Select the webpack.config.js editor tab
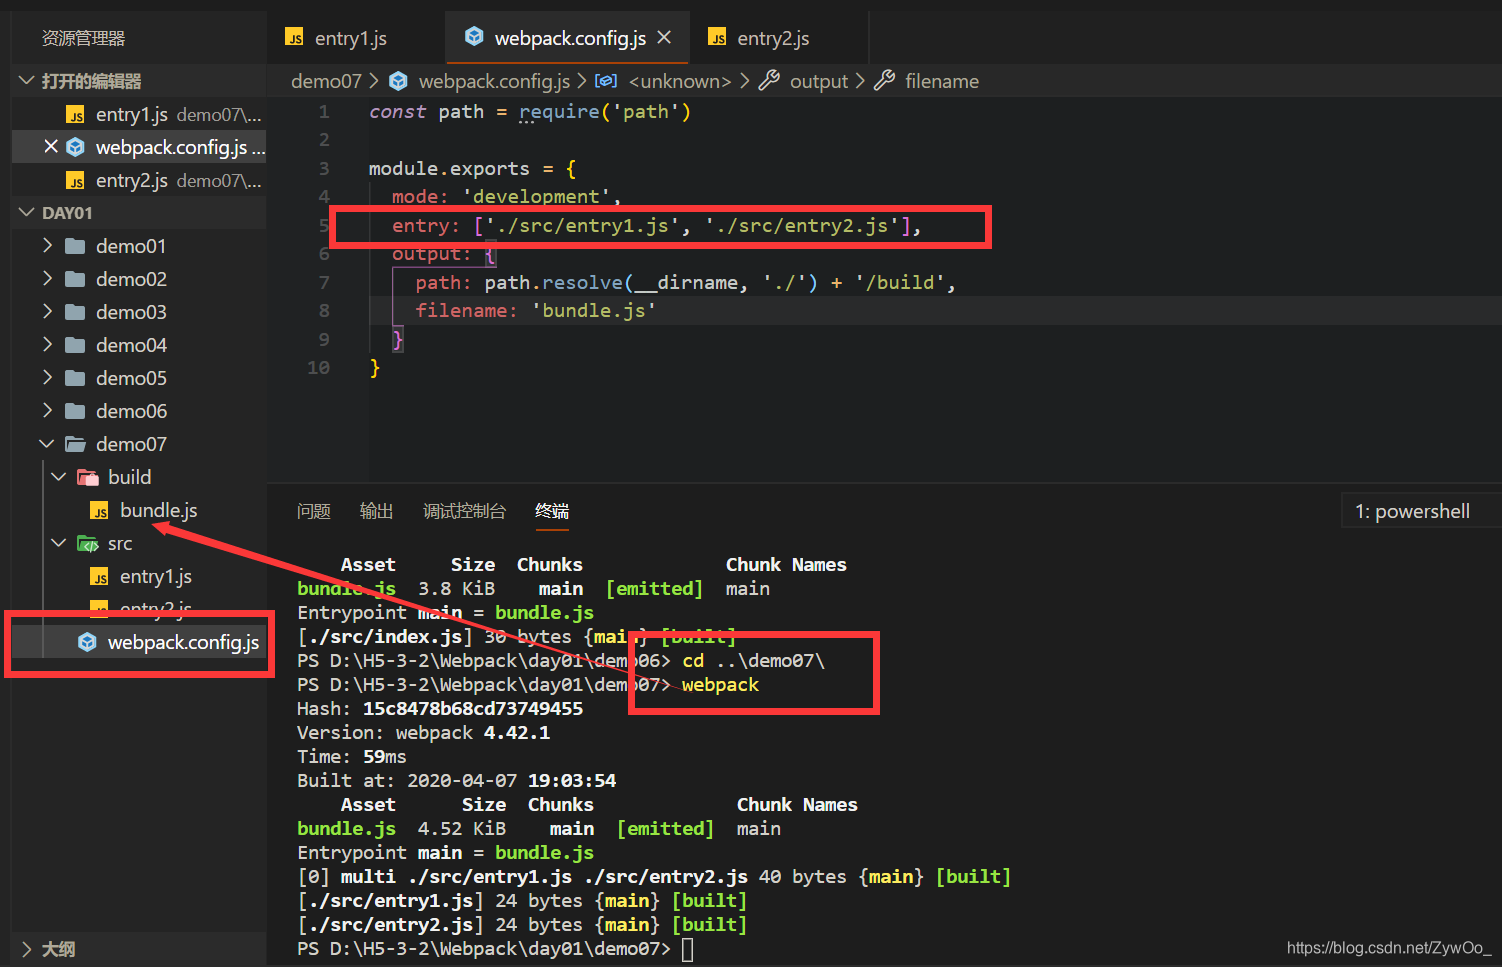This screenshot has height=967, width=1502. tap(568, 38)
